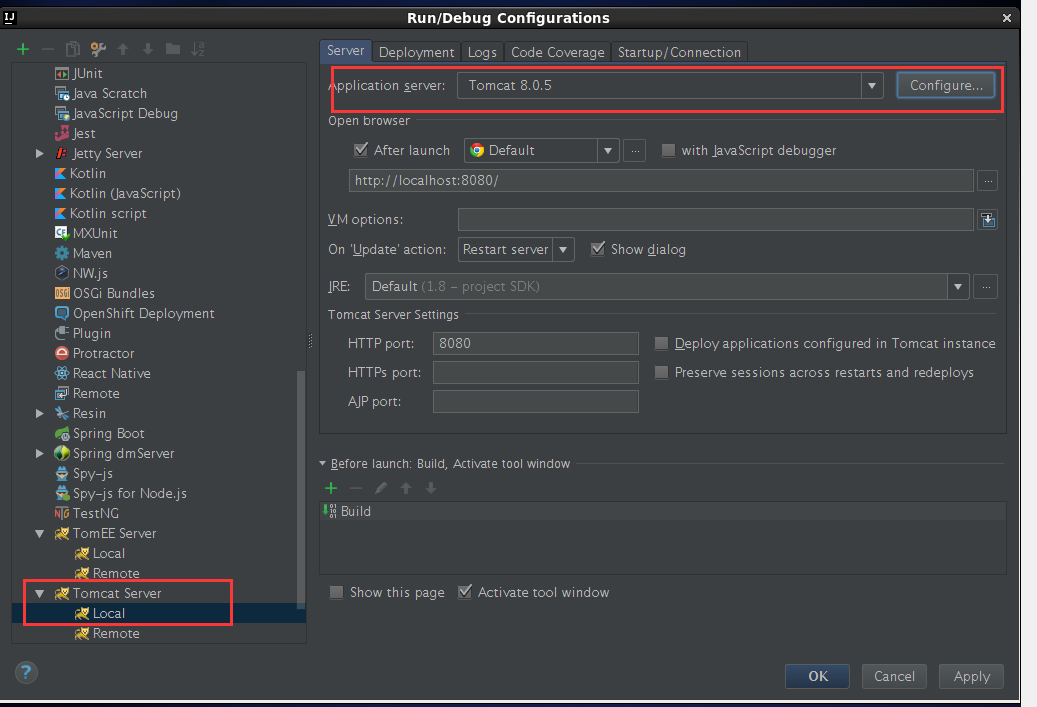Image resolution: width=1037 pixels, height=707 pixels.
Task: Move before-launch task down
Action: coord(431,488)
